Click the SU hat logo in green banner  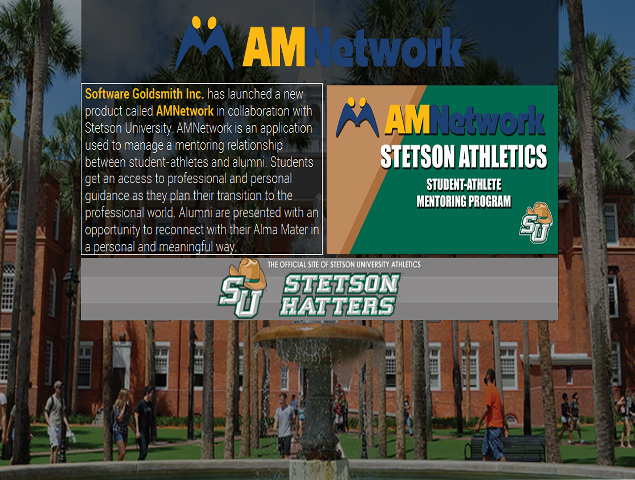coord(534,222)
